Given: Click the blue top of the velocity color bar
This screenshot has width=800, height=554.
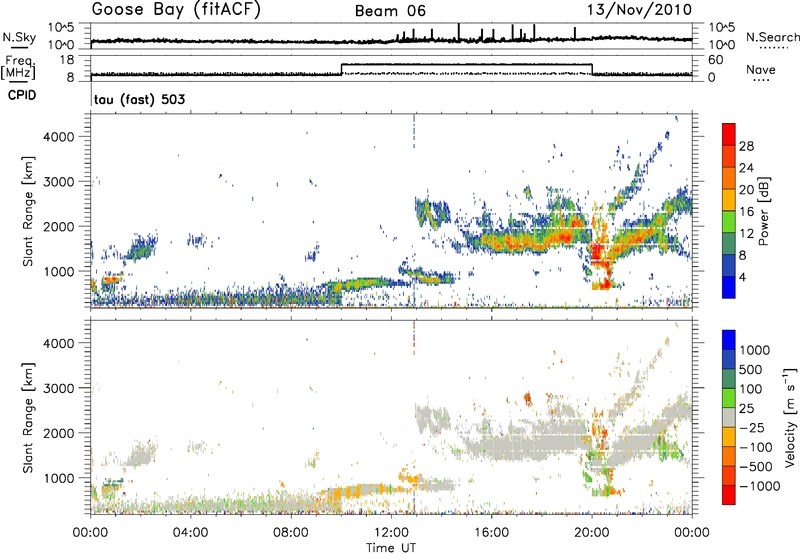Looking at the screenshot, I should [729, 340].
